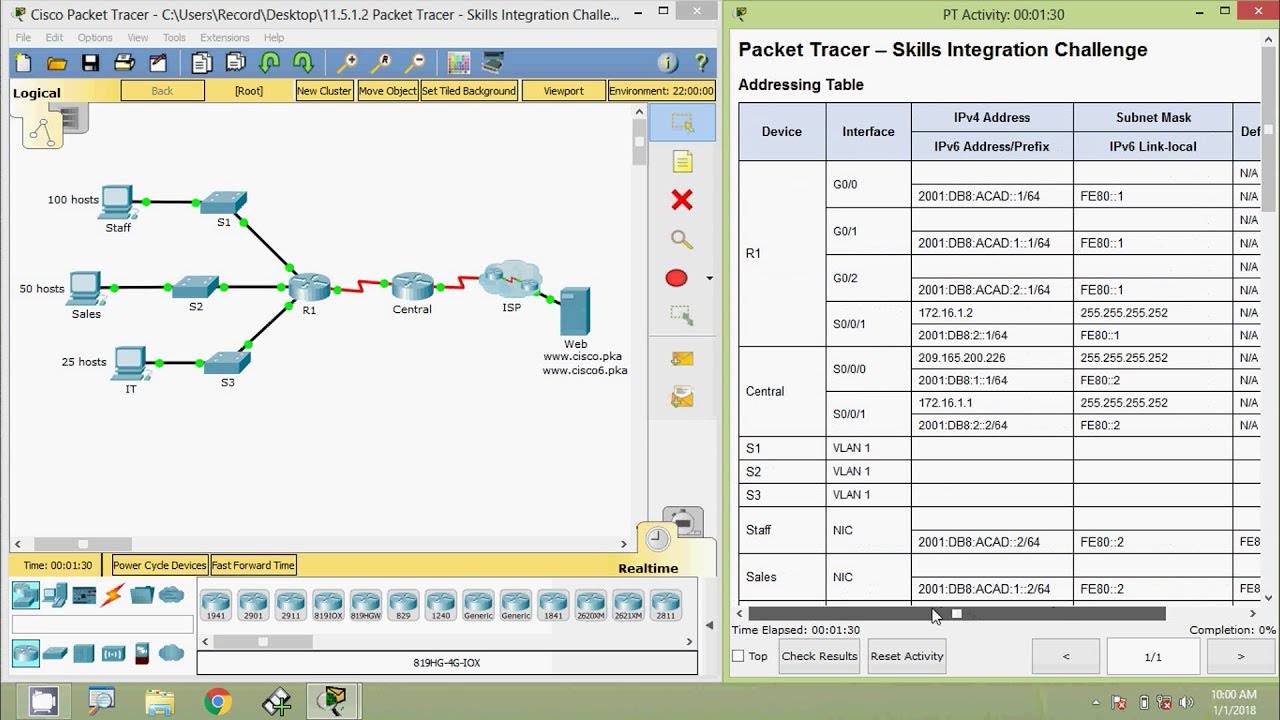Click the Undo green arrow icon
The width and height of the screenshot is (1280, 720).
point(269,63)
